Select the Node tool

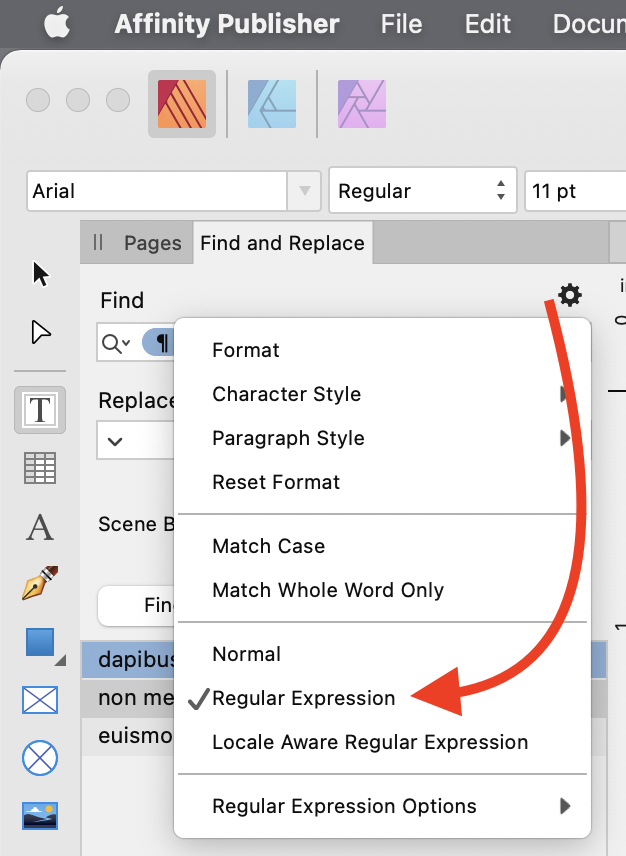(x=40, y=332)
